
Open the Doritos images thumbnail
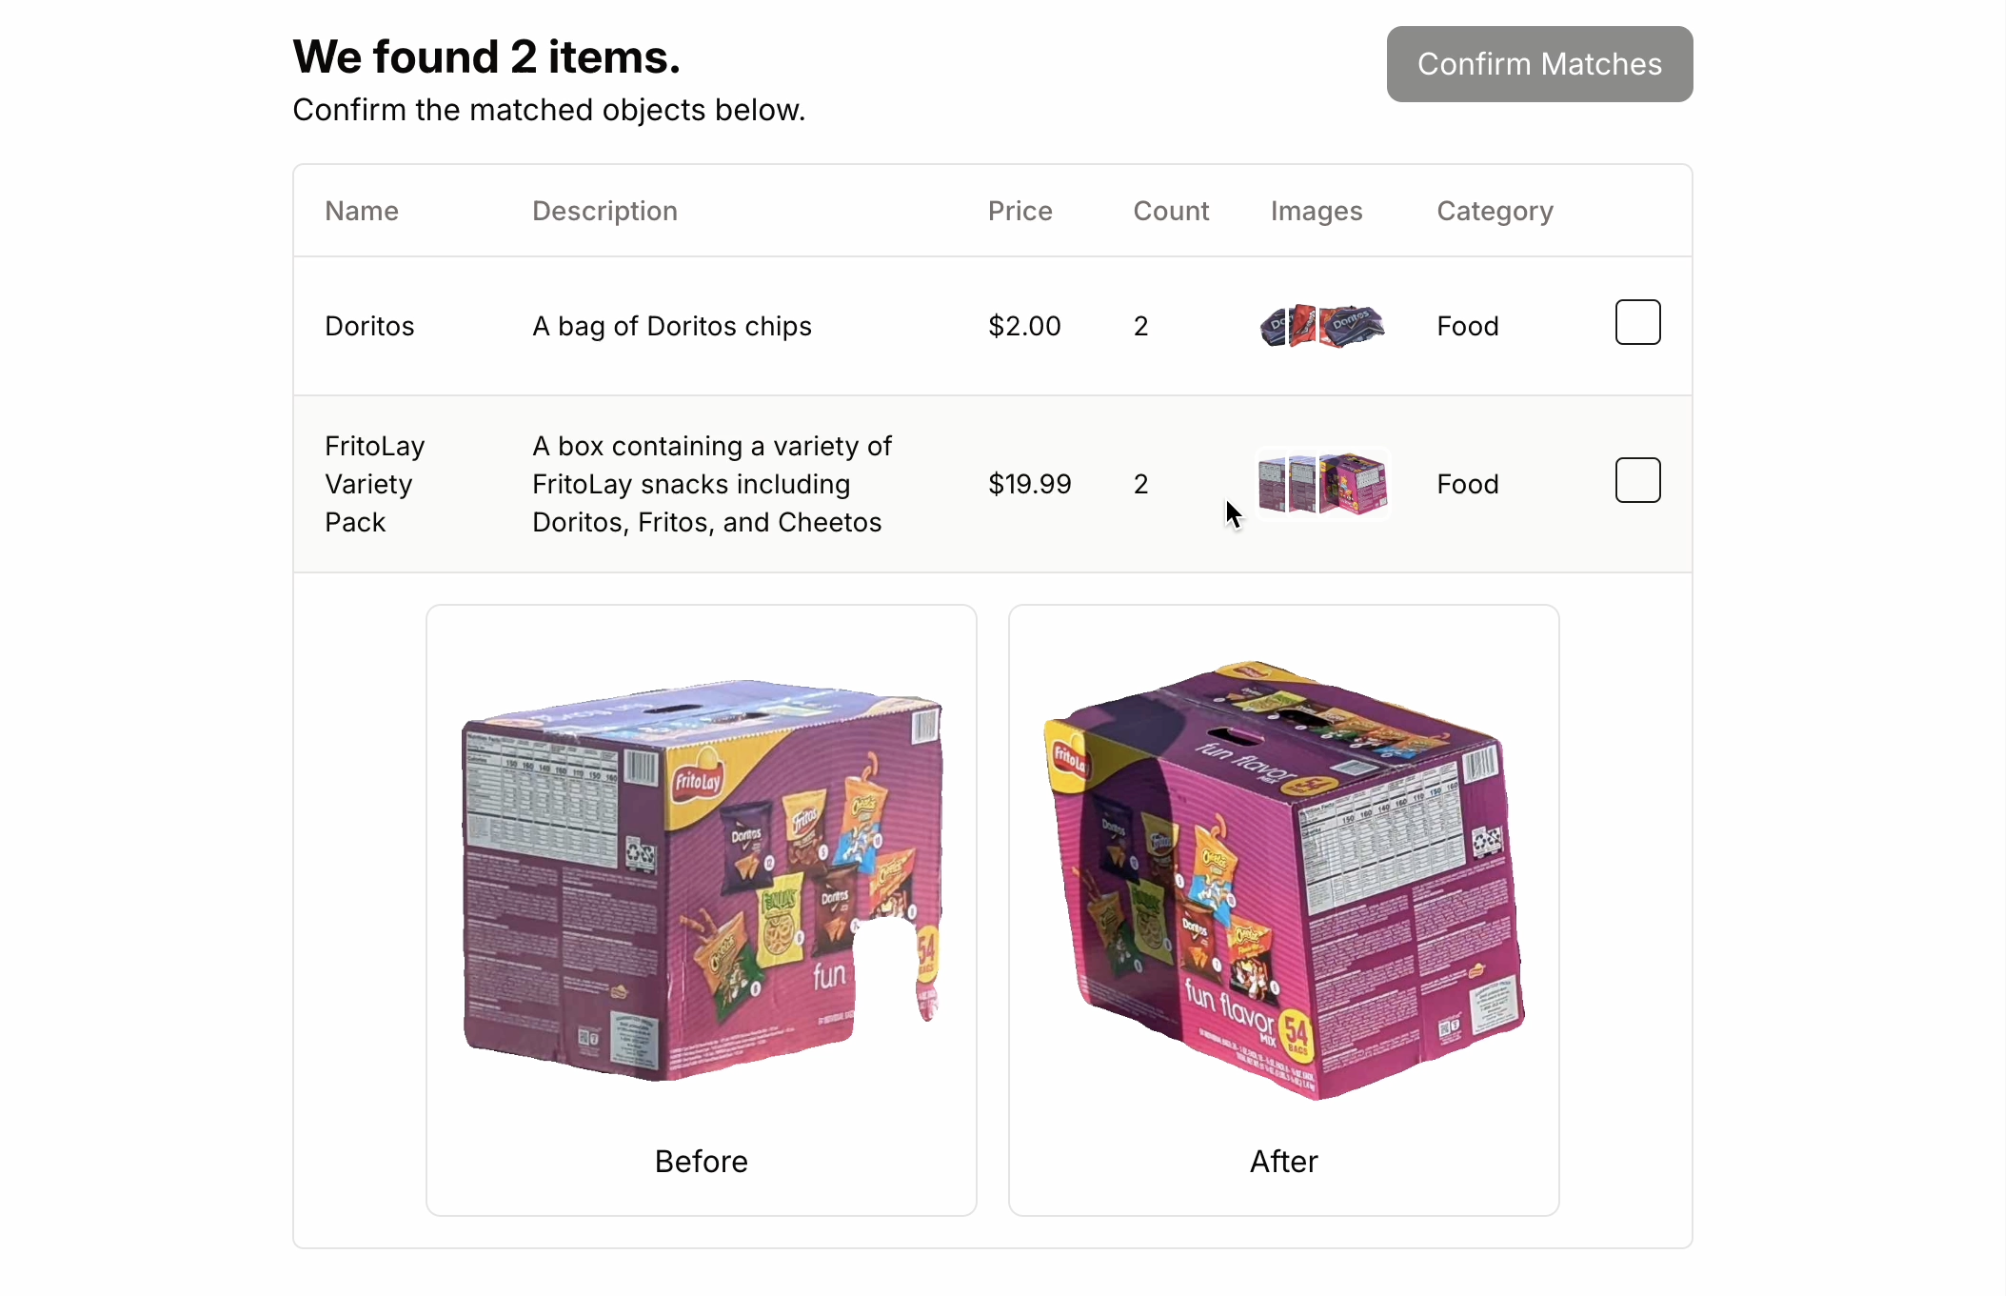(x=1322, y=326)
